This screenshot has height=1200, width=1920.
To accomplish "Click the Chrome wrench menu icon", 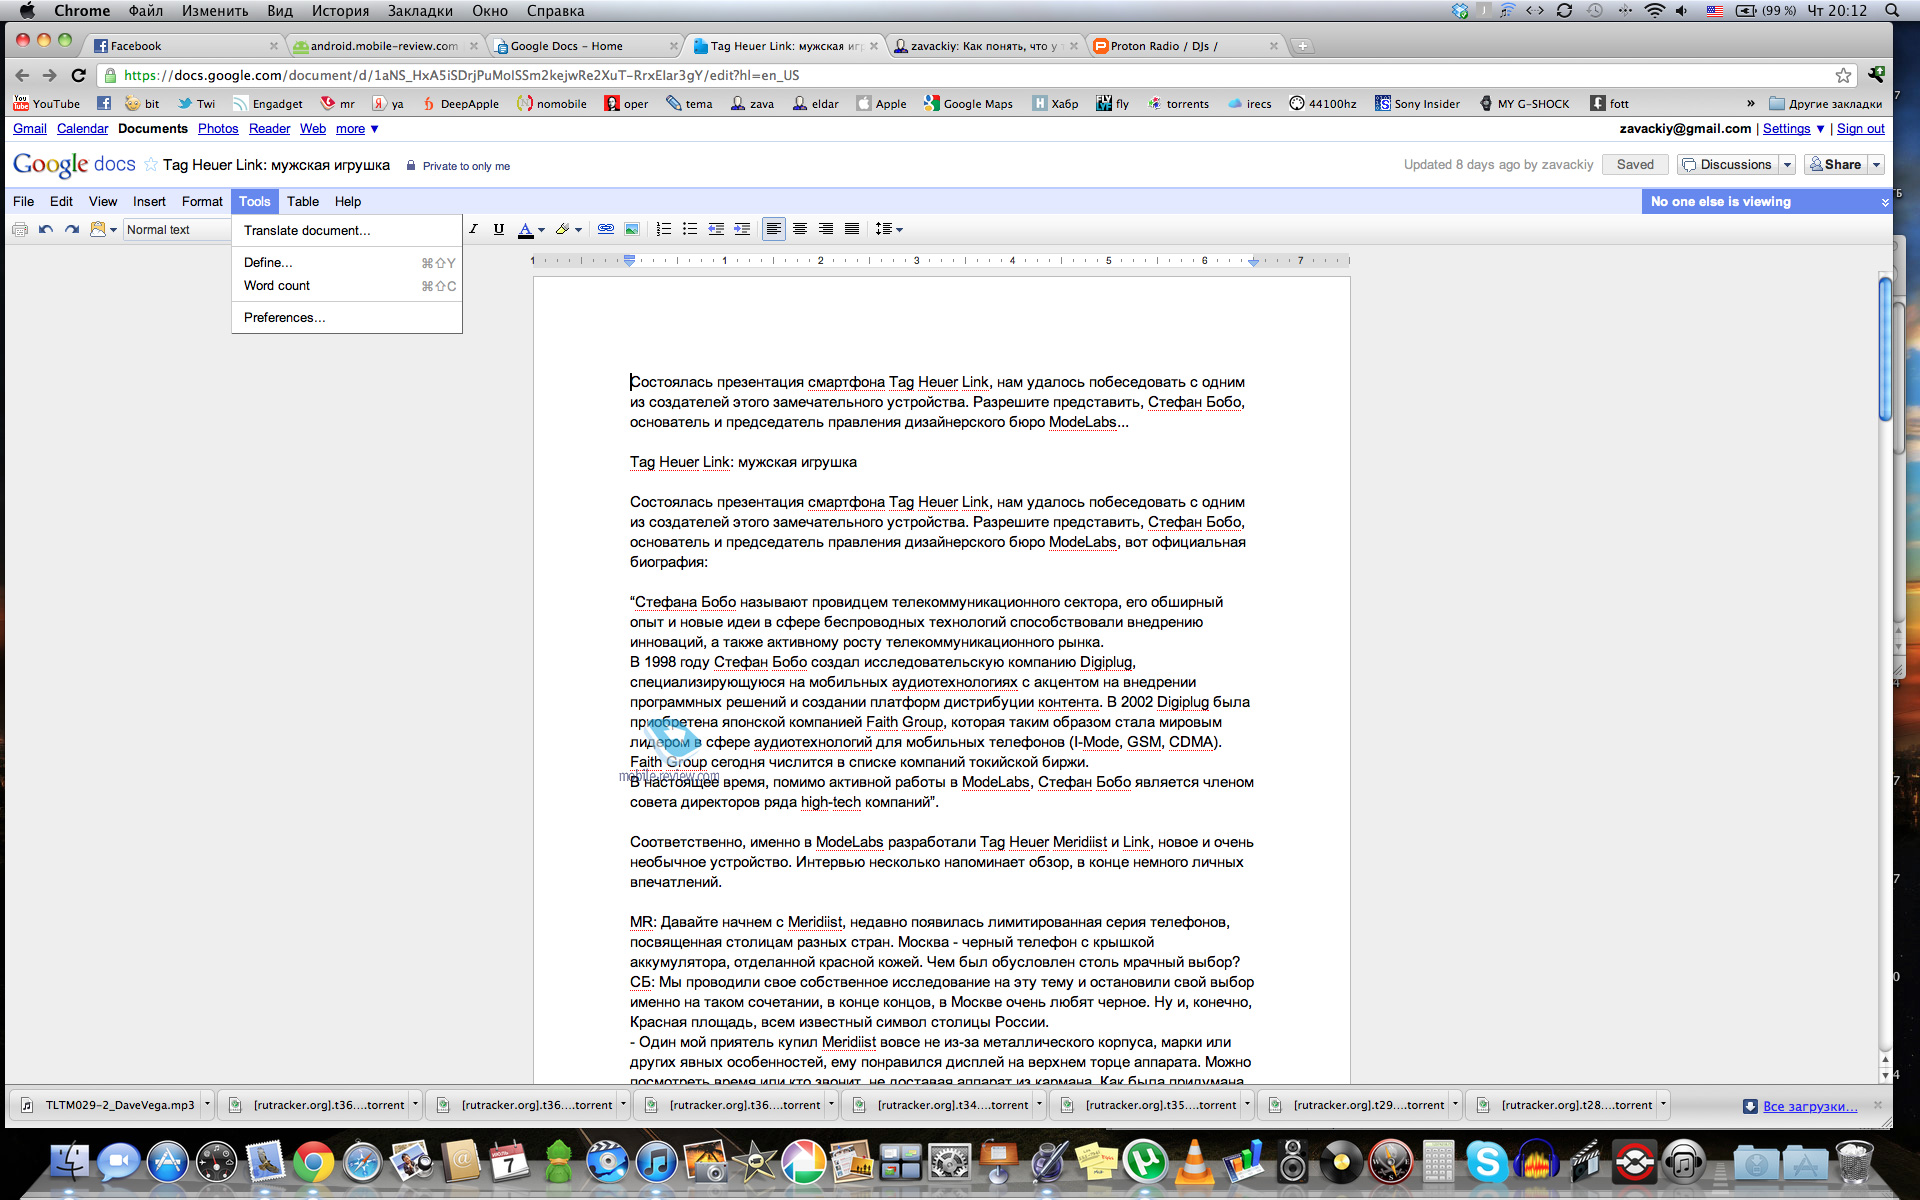I will coord(1876,74).
